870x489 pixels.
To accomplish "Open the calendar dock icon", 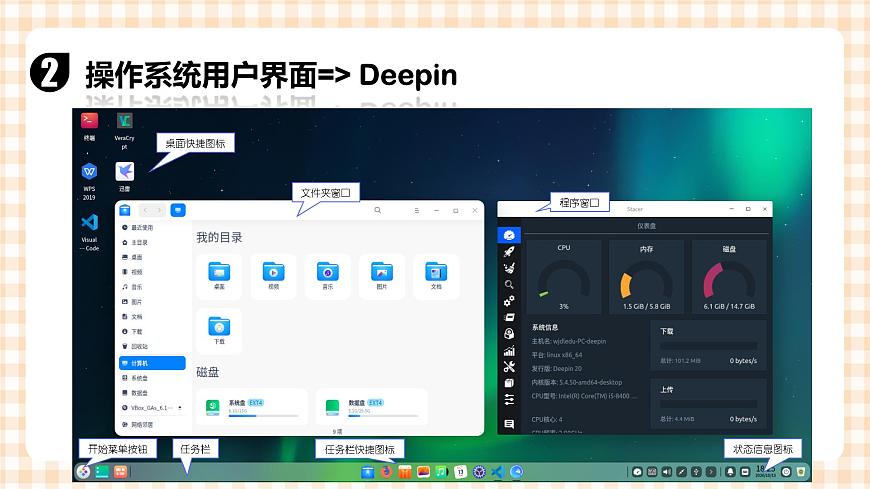I will pyautogui.click(x=461, y=472).
